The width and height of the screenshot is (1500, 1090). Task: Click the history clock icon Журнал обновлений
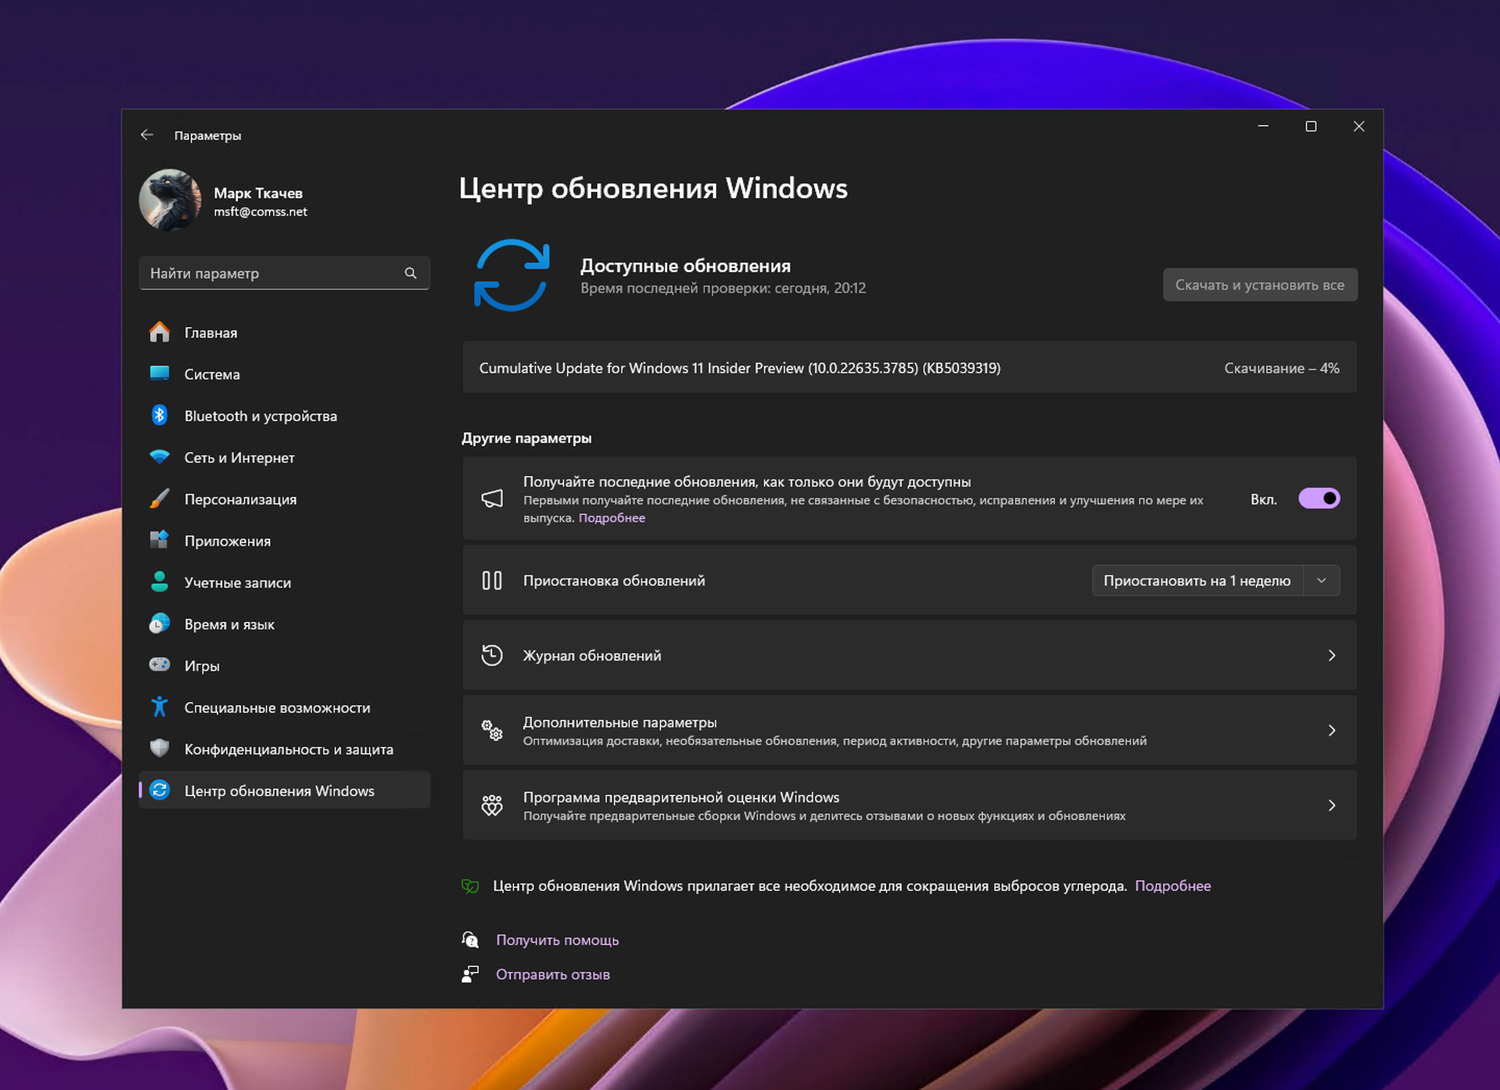pyautogui.click(x=492, y=655)
